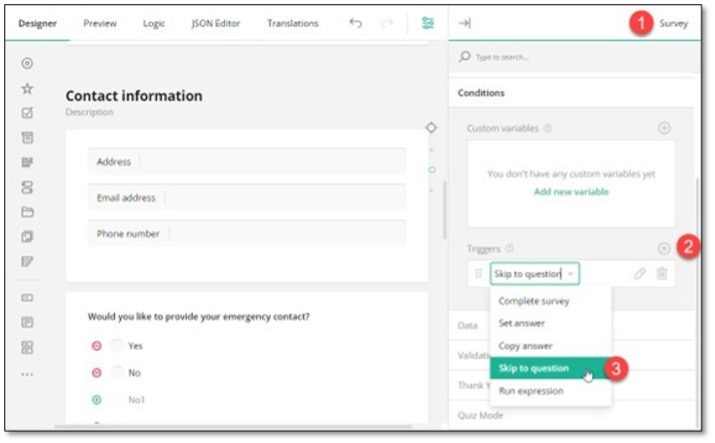The height and width of the screenshot is (443, 715).
Task: Click the redo arrow icon
Action: 387,23
